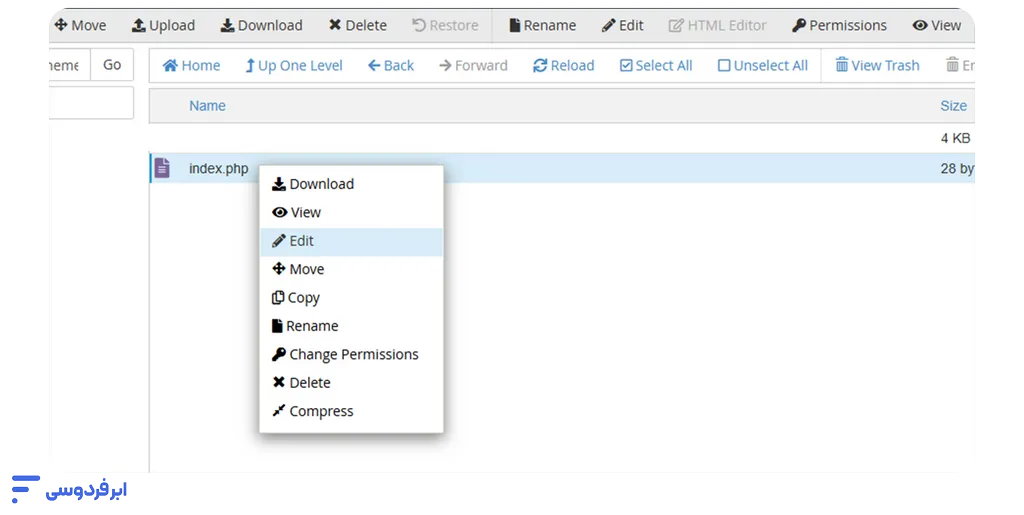Click the Download icon in top toolbar
This screenshot has height=515, width=1024.
(x=227, y=25)
